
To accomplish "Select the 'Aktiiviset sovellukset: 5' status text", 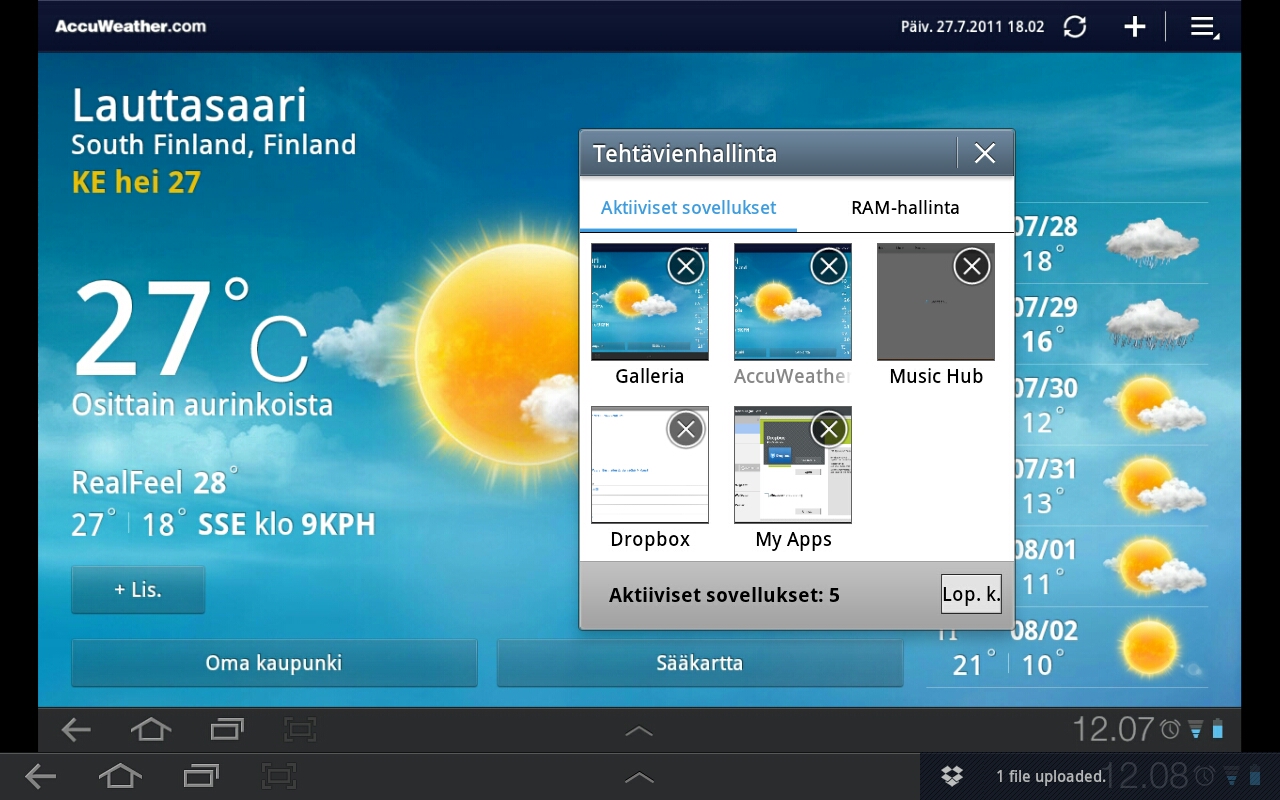I will coord(724,596).
